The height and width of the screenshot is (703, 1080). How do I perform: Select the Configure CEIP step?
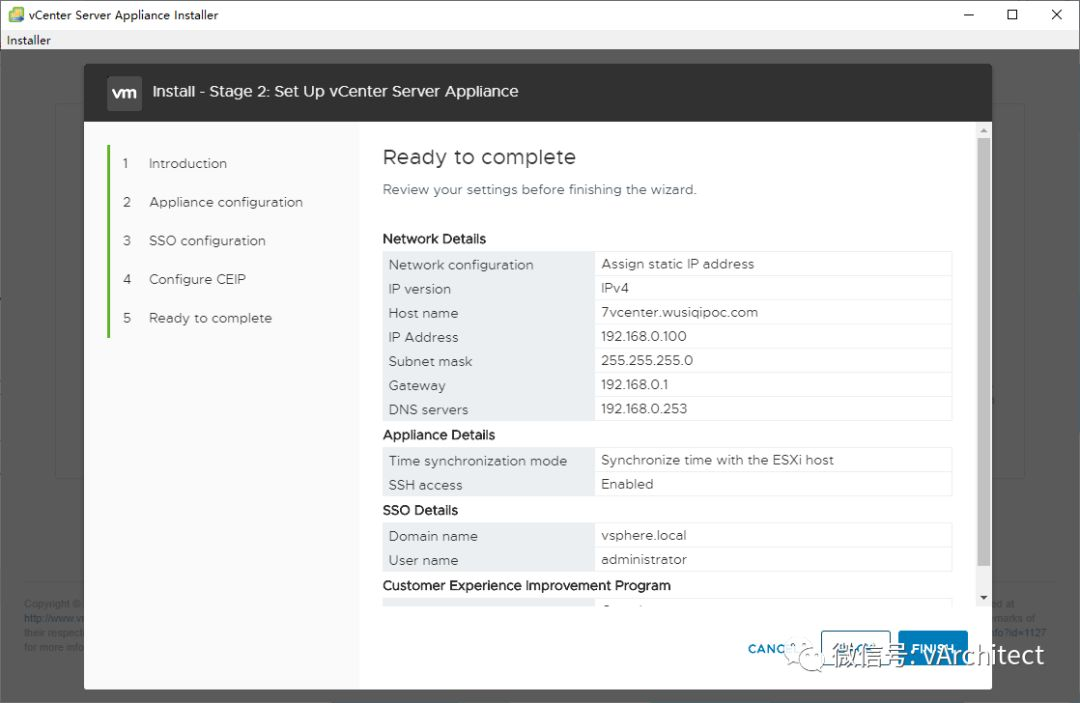point(197,279)
